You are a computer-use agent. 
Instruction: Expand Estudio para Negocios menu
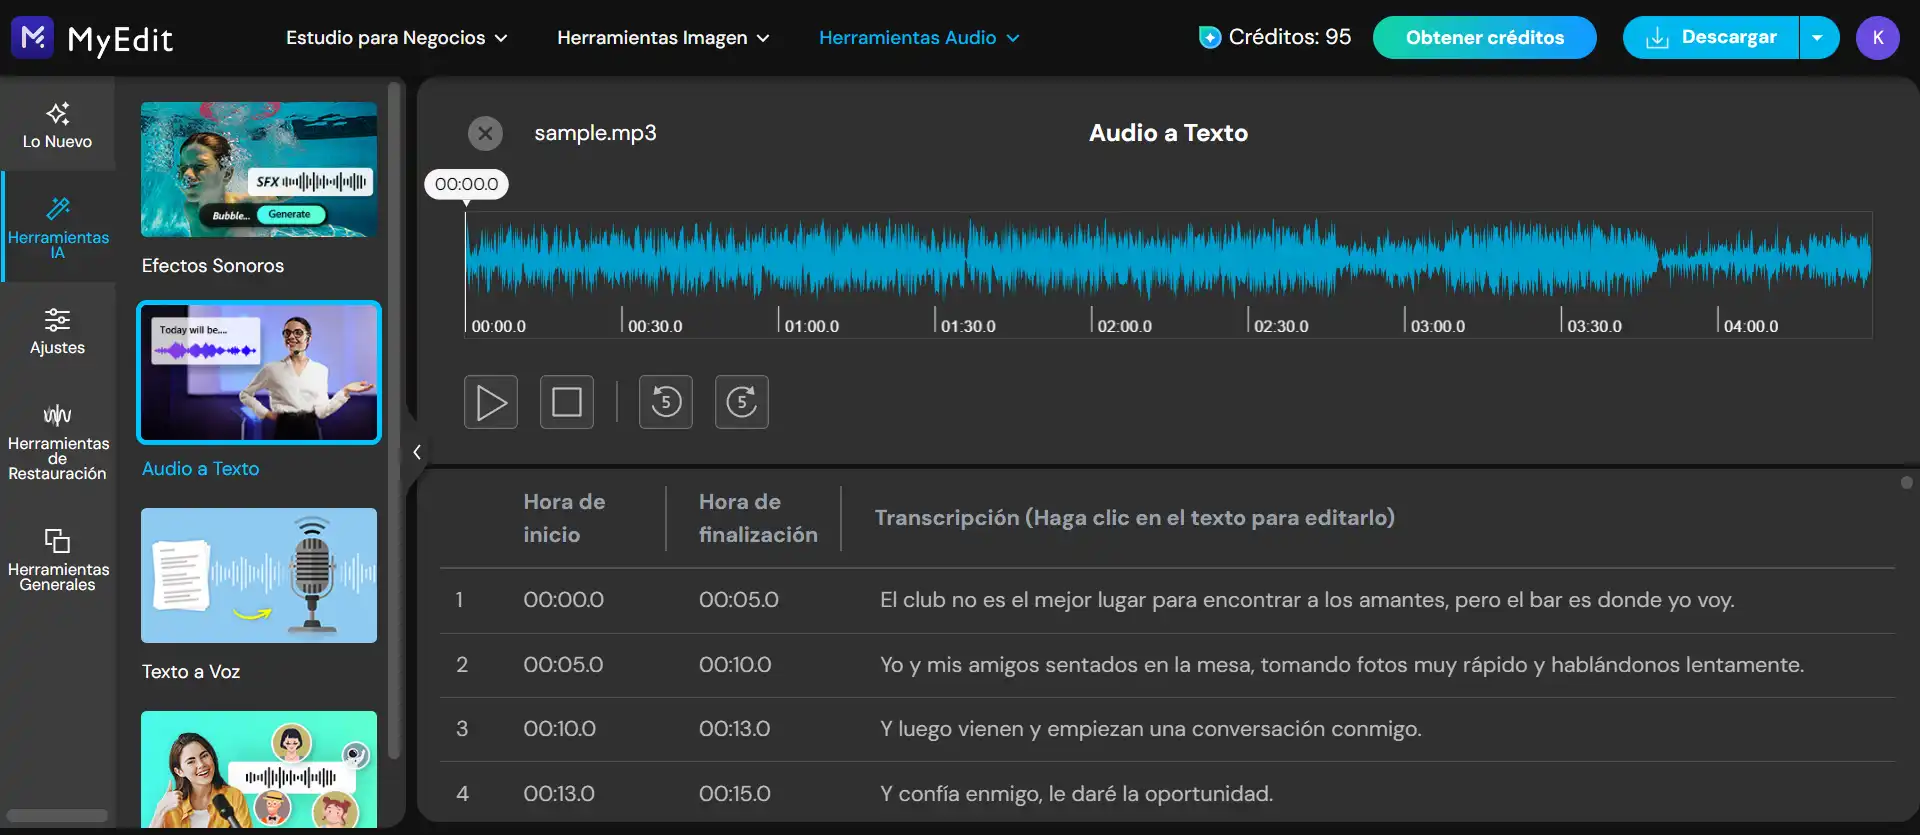396,38
